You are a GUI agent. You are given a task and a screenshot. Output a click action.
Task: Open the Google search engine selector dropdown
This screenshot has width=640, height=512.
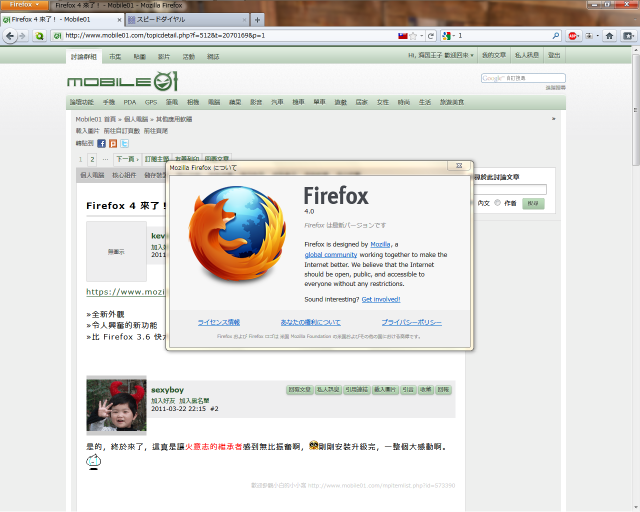(448, 36)
